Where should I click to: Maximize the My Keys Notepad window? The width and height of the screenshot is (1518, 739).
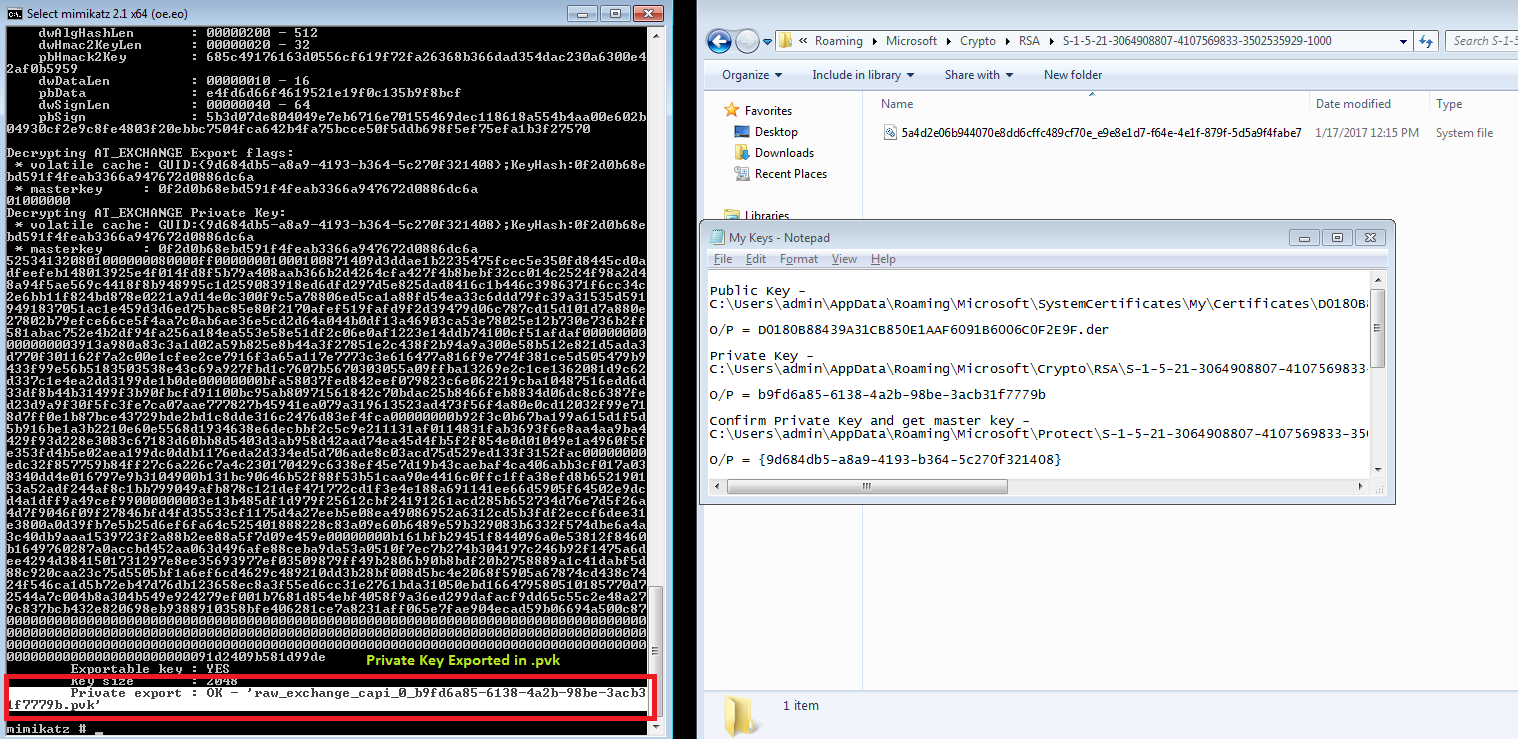click(1336, 237)
